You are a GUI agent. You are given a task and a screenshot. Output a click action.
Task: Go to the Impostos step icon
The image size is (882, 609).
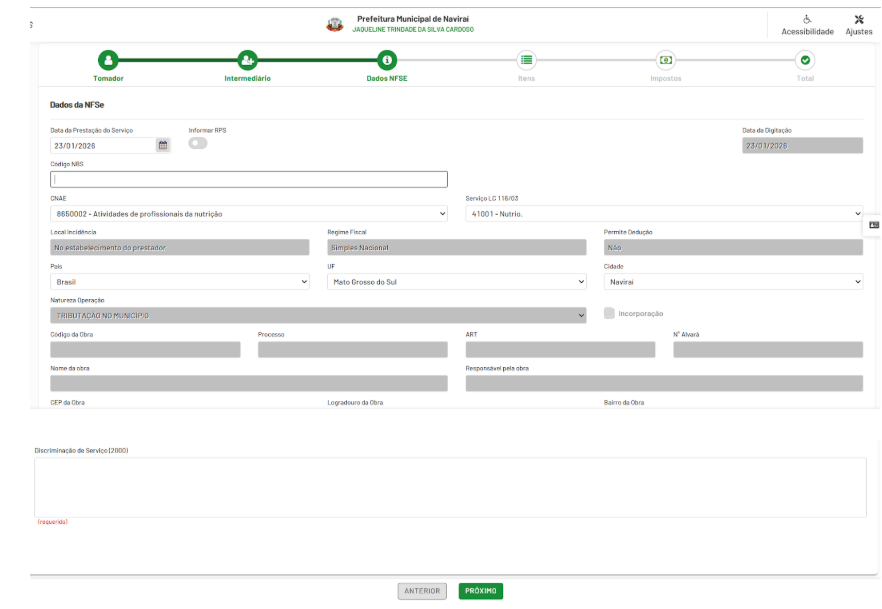[666, 60]
